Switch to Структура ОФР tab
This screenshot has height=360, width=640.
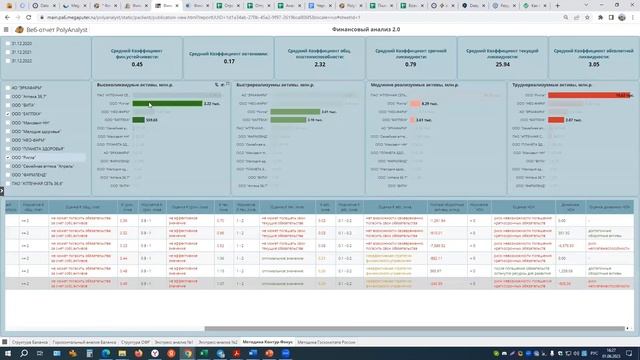coord(136,342)
